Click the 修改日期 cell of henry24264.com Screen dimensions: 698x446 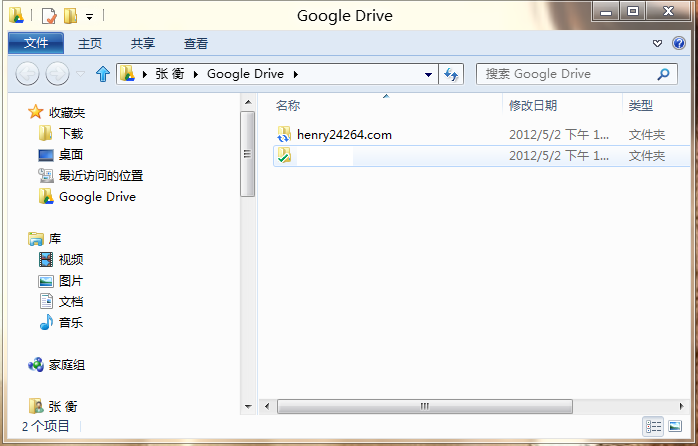pyautogui.click(x=559, y=134)
